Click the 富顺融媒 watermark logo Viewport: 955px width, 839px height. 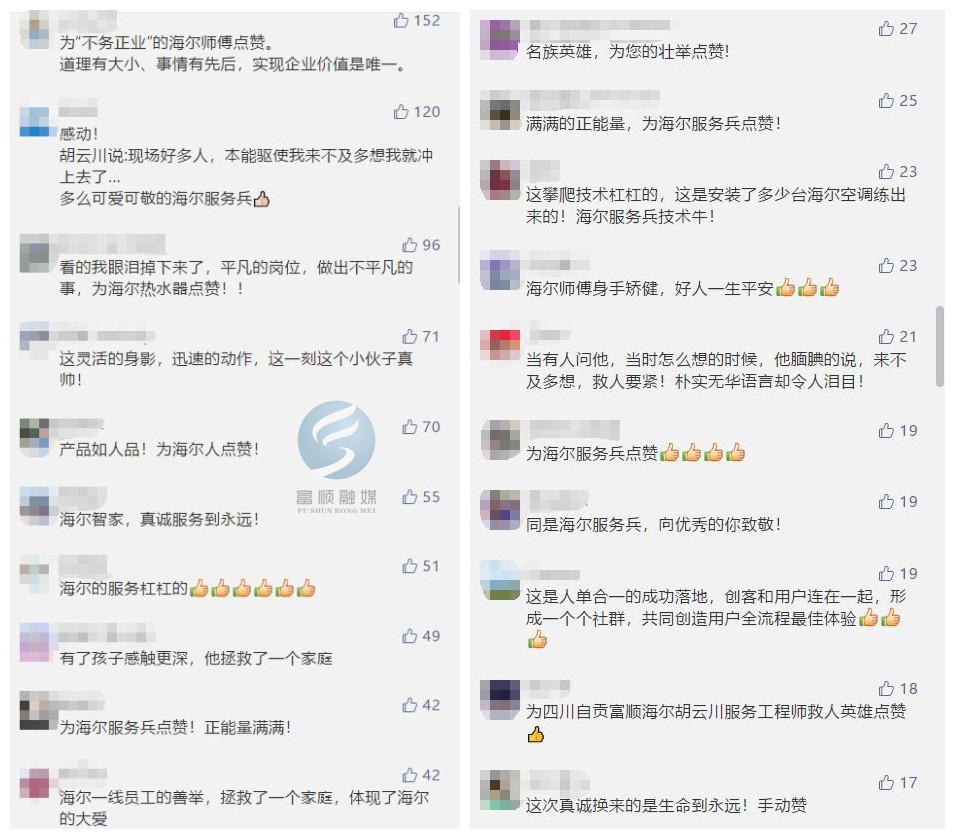click(336, 457)
